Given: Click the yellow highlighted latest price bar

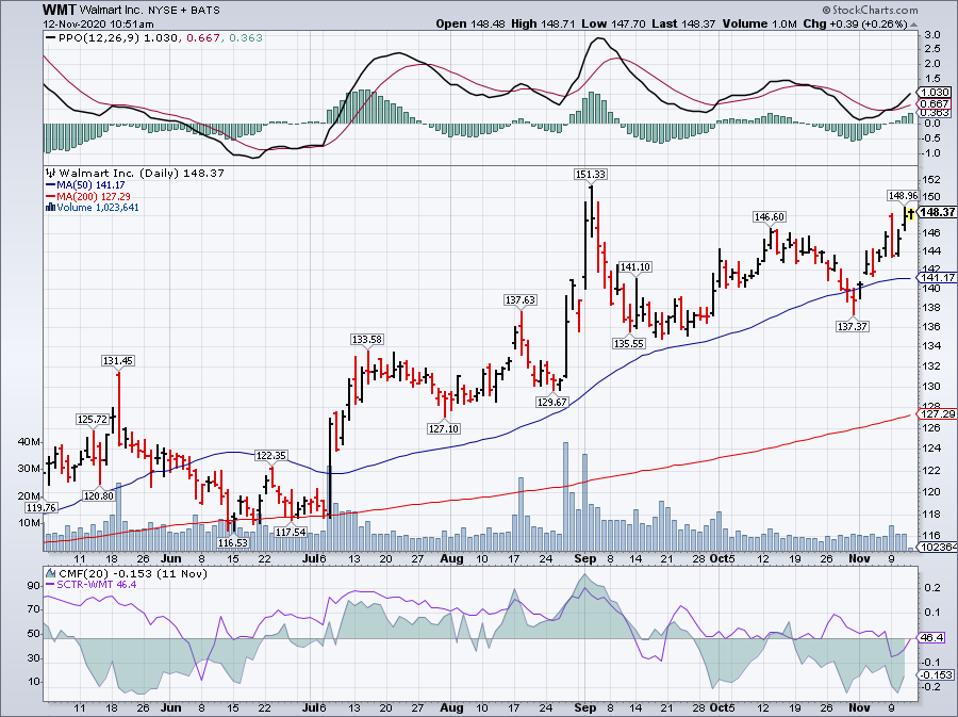Looking at the screenshot, I should [x=910, y=213].
